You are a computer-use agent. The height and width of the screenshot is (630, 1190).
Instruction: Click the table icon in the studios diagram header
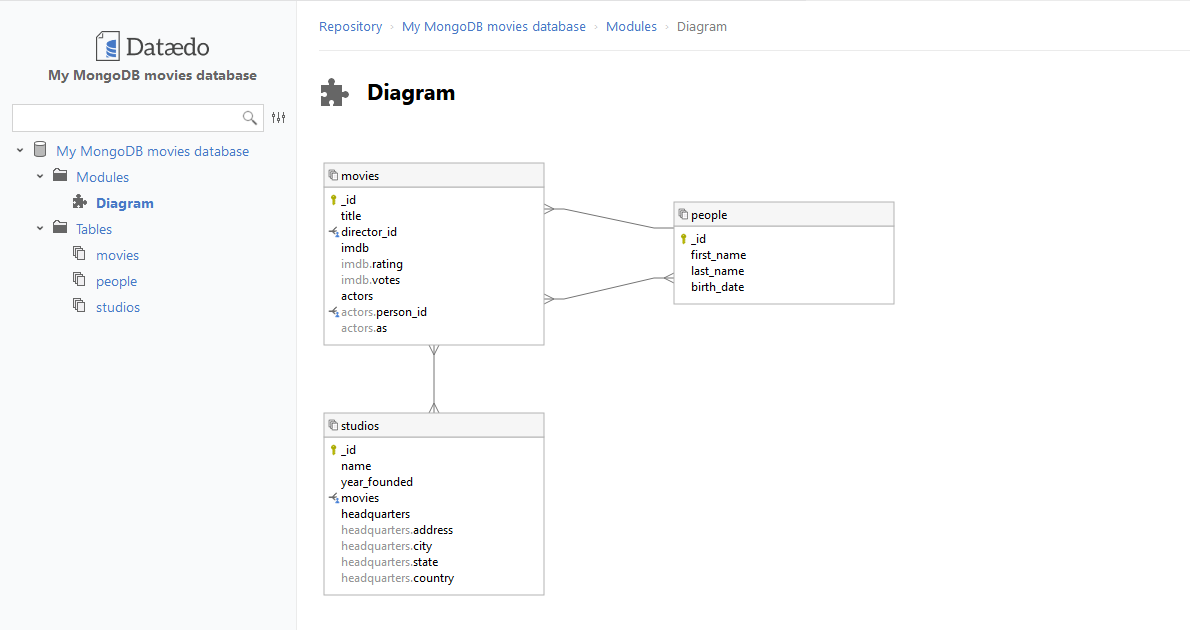333,425
